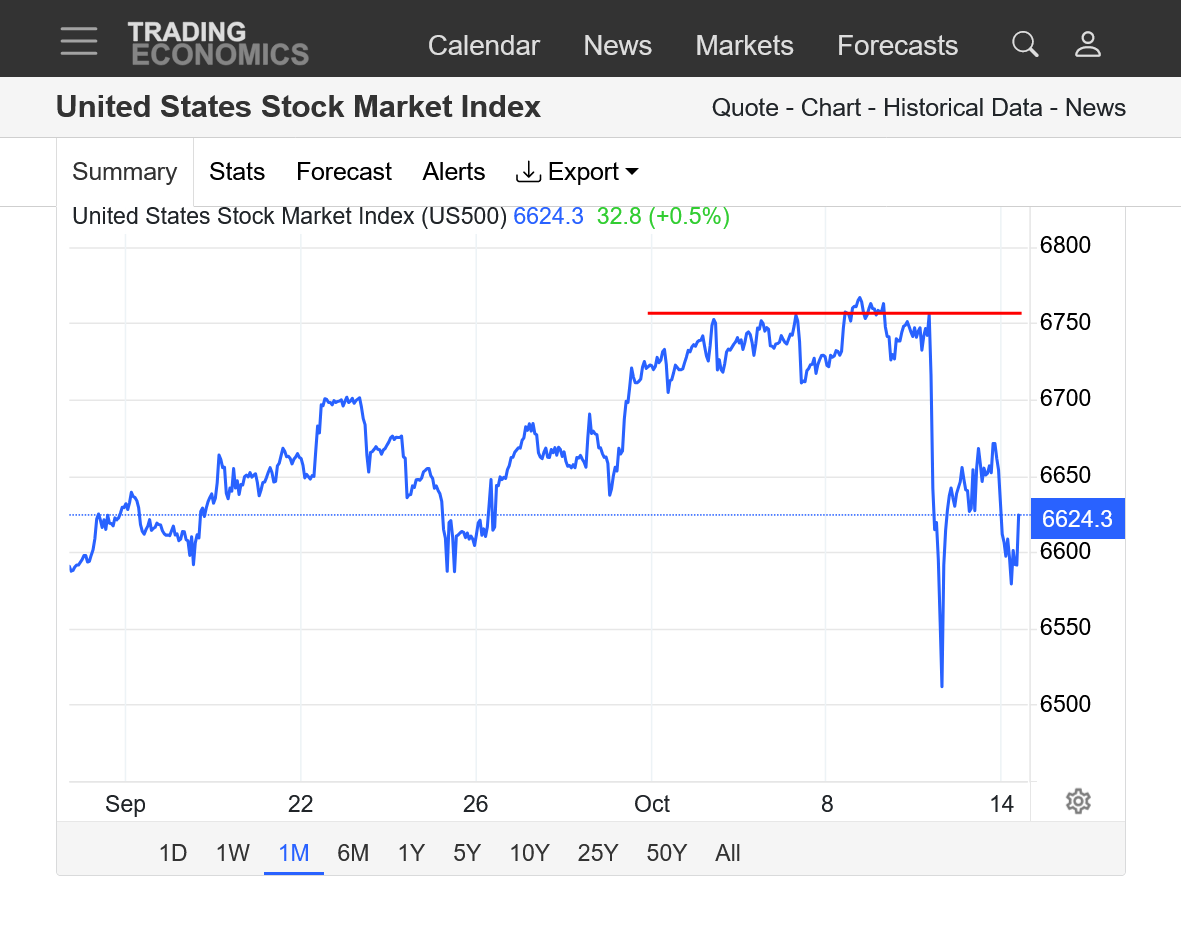The image size is (1181, 933).
Task: Open the Forecasts navigation item
Action: point(897,46)
